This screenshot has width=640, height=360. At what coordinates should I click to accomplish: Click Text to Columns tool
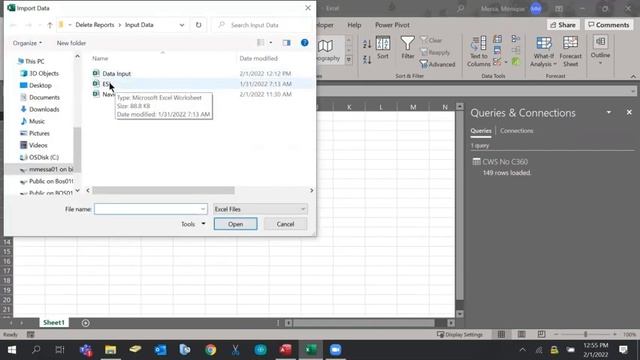point(478,51)
